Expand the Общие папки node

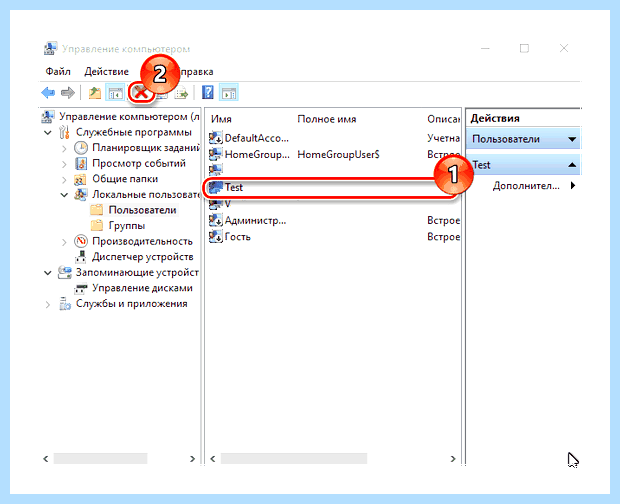click(x=64, y=179)
